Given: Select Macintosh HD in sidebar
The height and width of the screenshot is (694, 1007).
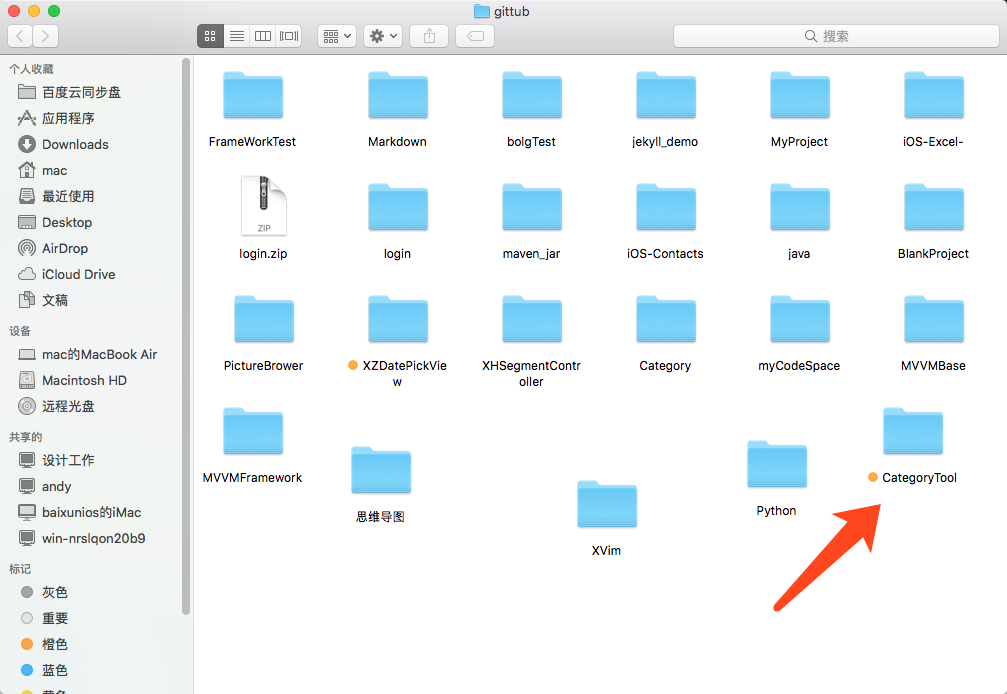Looking at the screenshot, I should tap(84, 380).
